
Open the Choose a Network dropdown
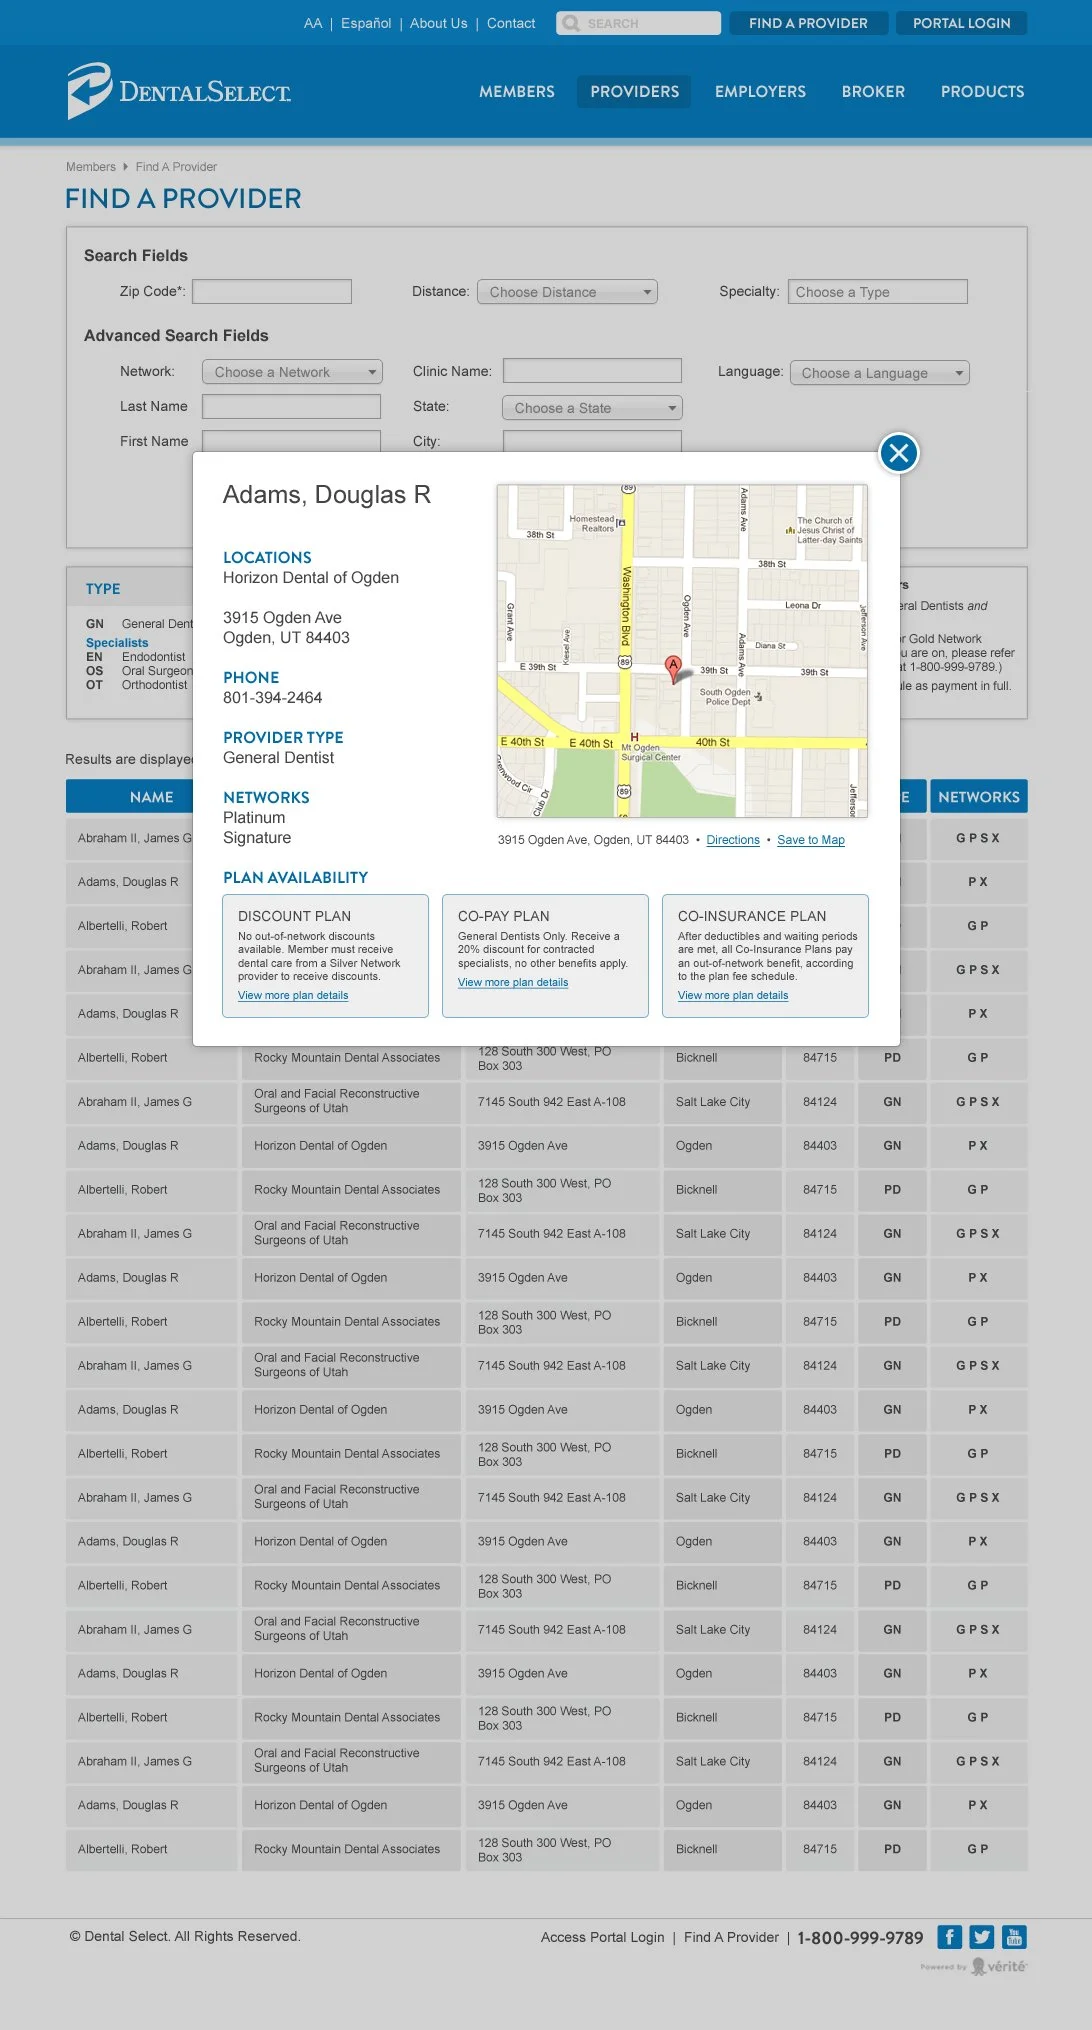[292, 372]
